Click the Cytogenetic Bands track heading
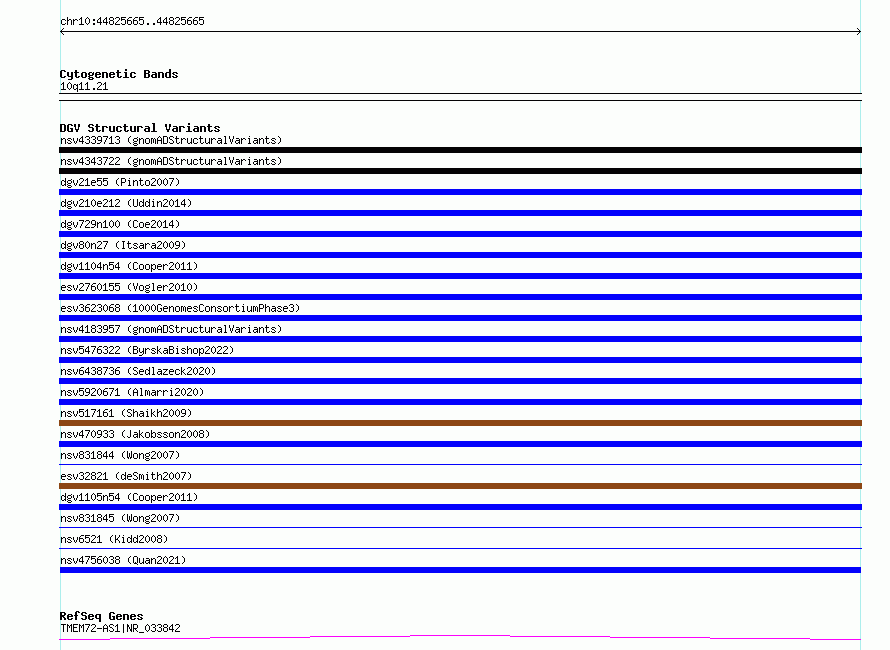The image size is (890, 650). [119, 74]
